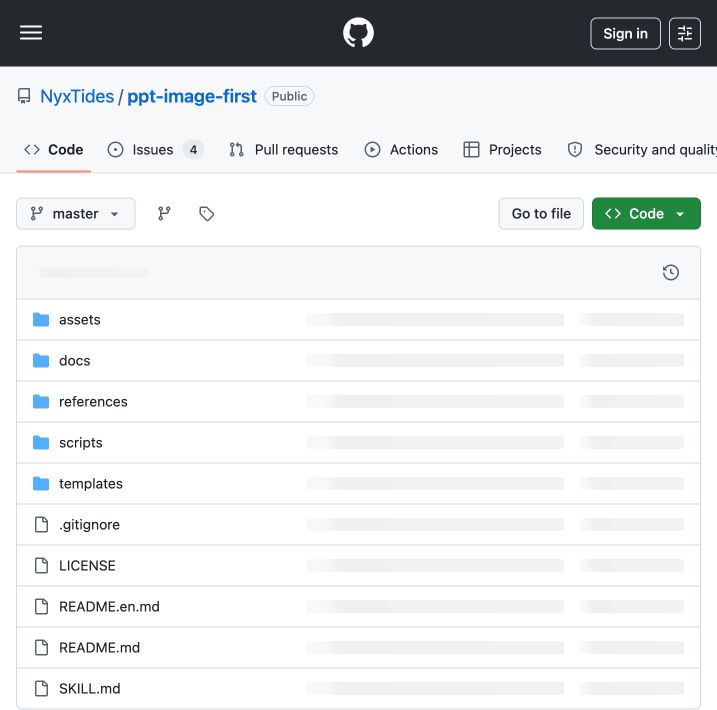Click the .gitignore file icon

[42, 524]
